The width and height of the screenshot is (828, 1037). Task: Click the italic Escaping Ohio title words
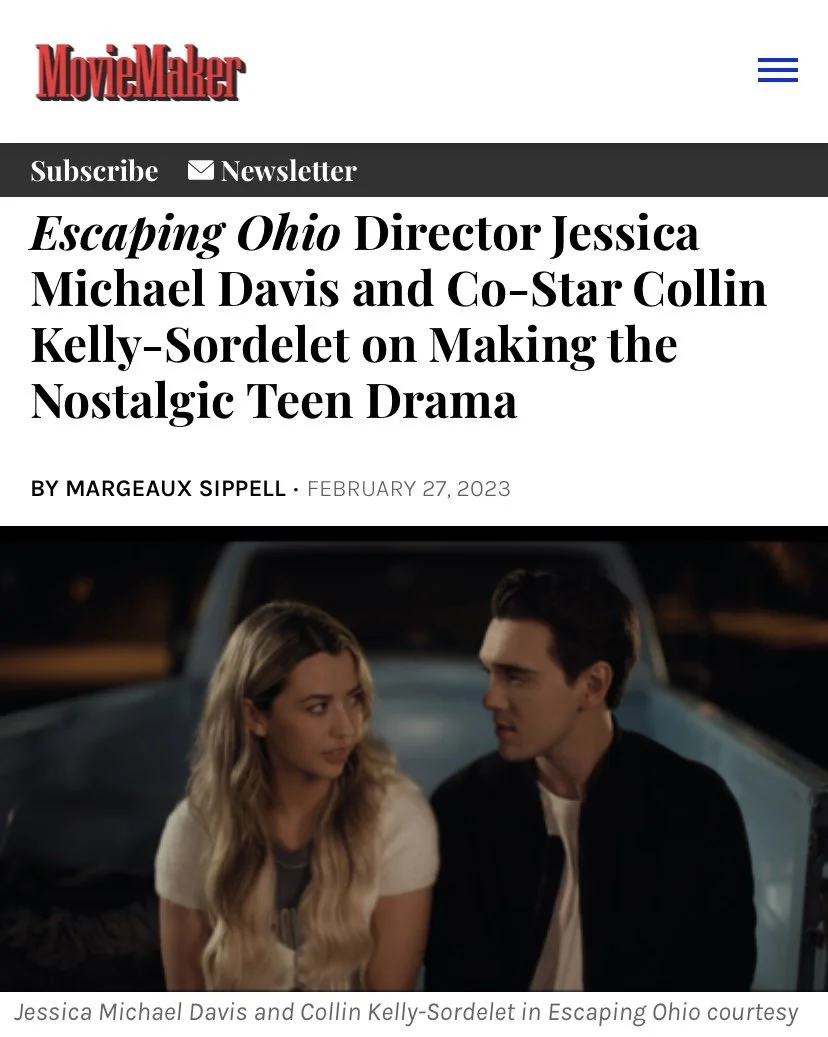click(x=185, y=235)
